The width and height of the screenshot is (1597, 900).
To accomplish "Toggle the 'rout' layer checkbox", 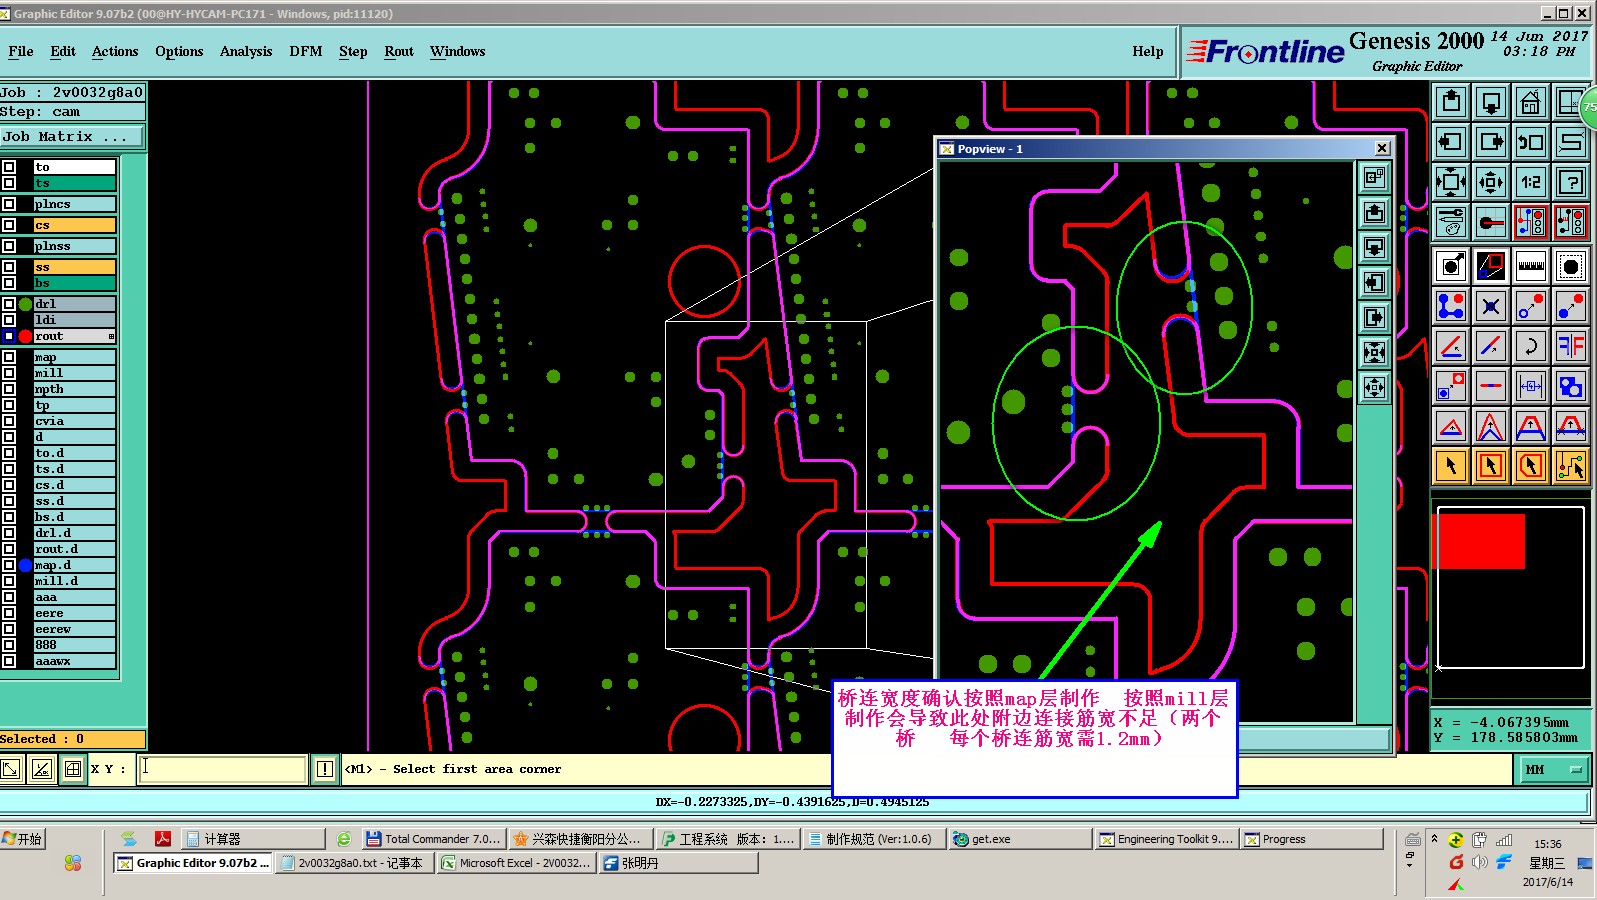I will (9, 336).
